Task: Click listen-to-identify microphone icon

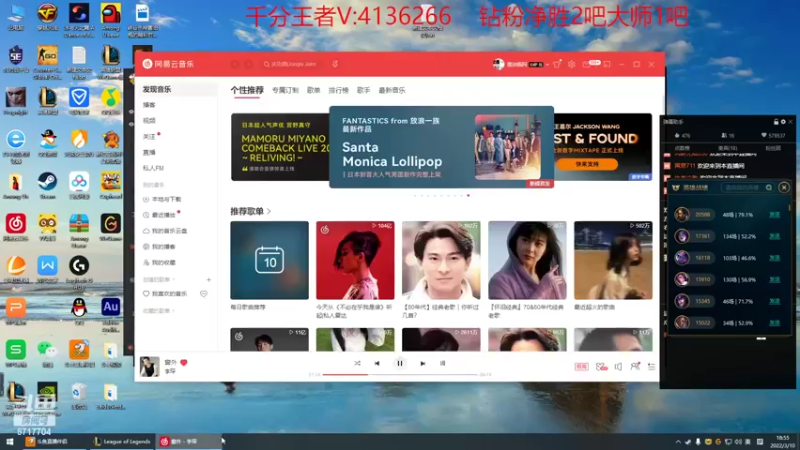Action: click(x=335, y=64)
